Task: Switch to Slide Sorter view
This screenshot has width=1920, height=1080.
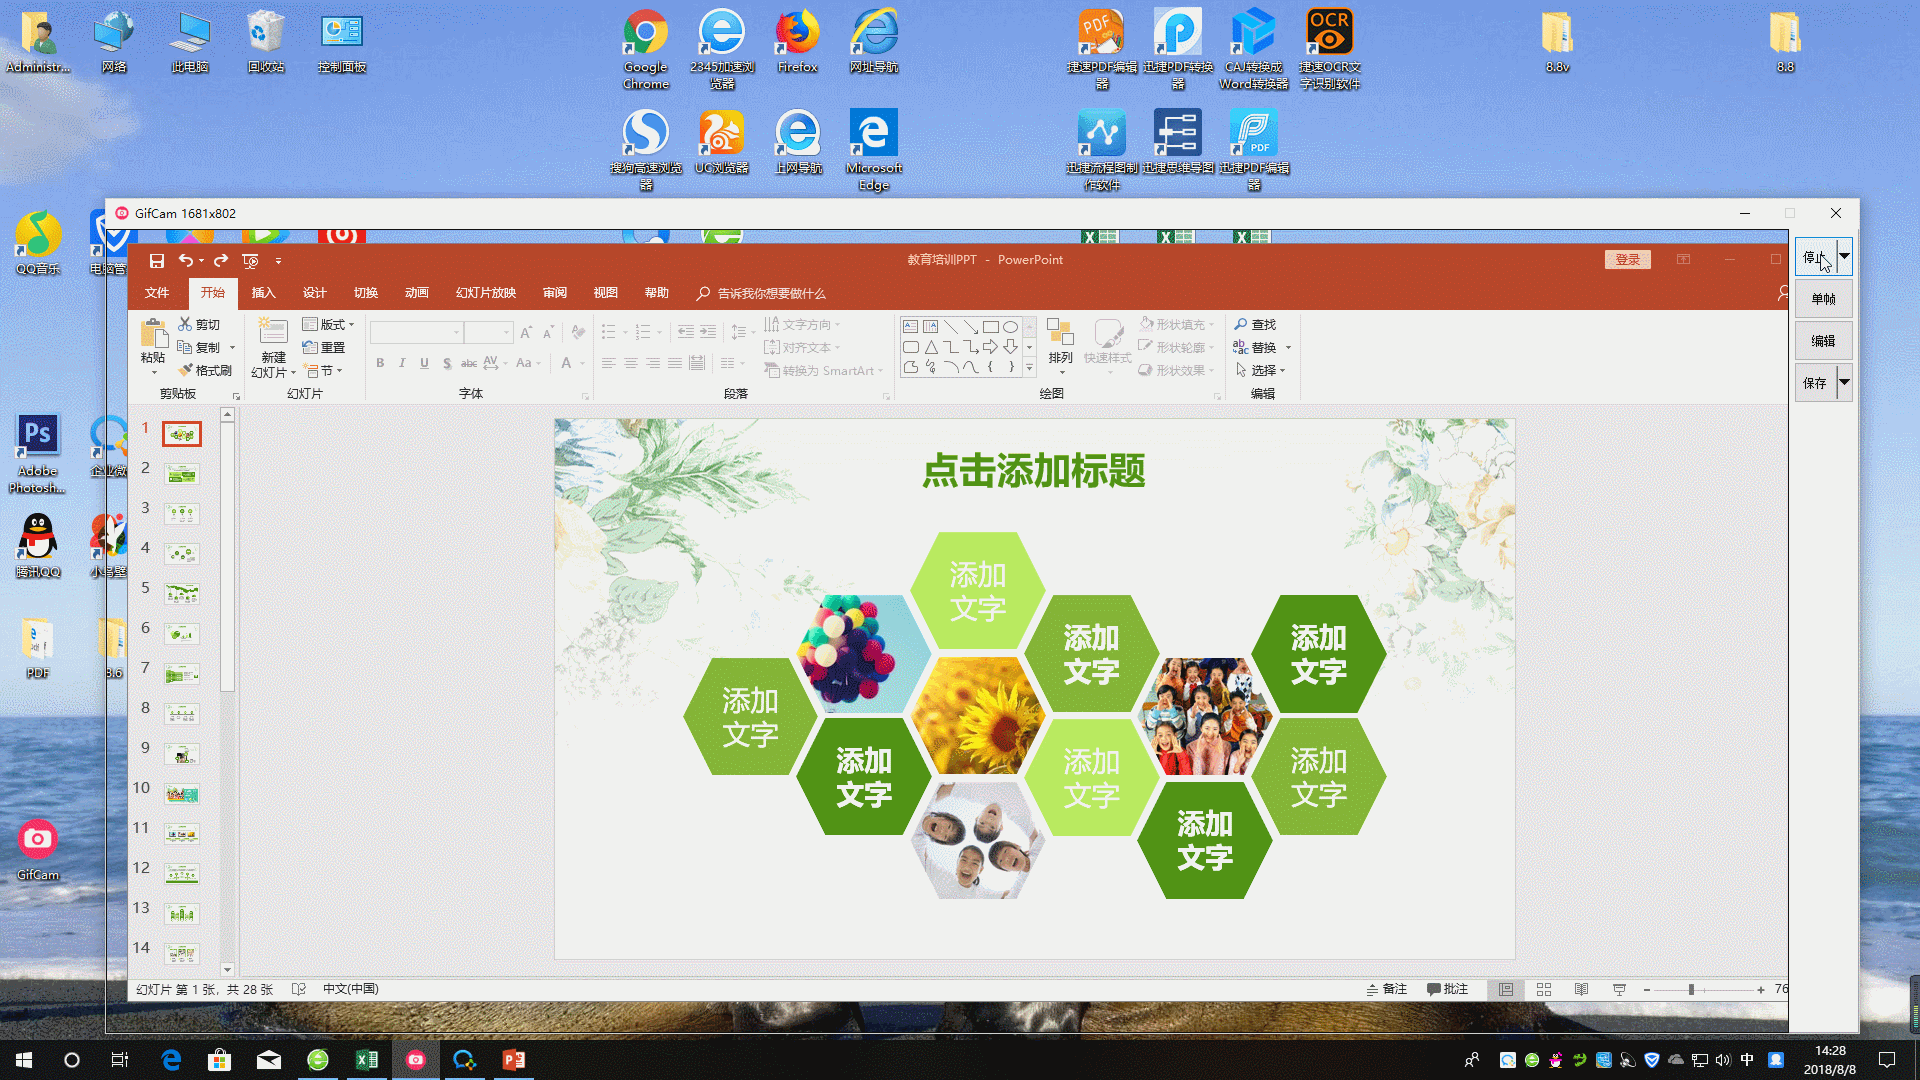Action: [1544, 989]
